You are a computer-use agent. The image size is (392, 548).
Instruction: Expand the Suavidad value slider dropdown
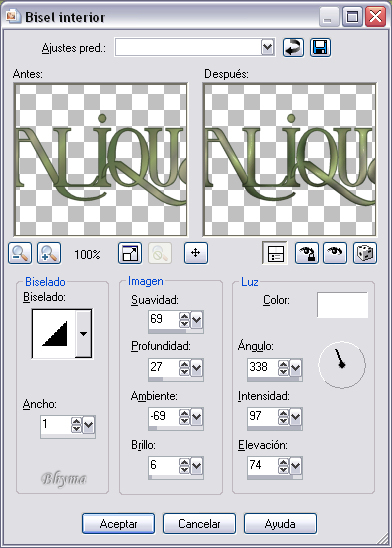click(197, 319)
